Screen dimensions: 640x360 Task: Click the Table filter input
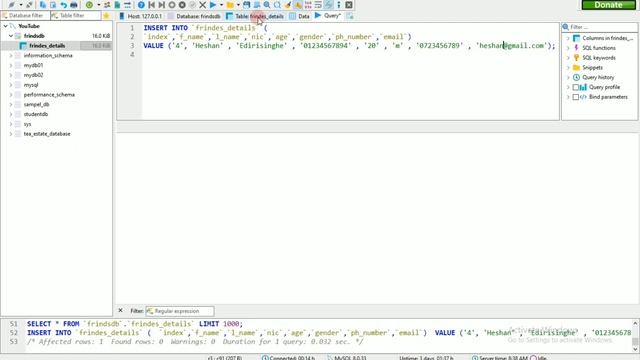pyautogui.click(x=76, y=16)
